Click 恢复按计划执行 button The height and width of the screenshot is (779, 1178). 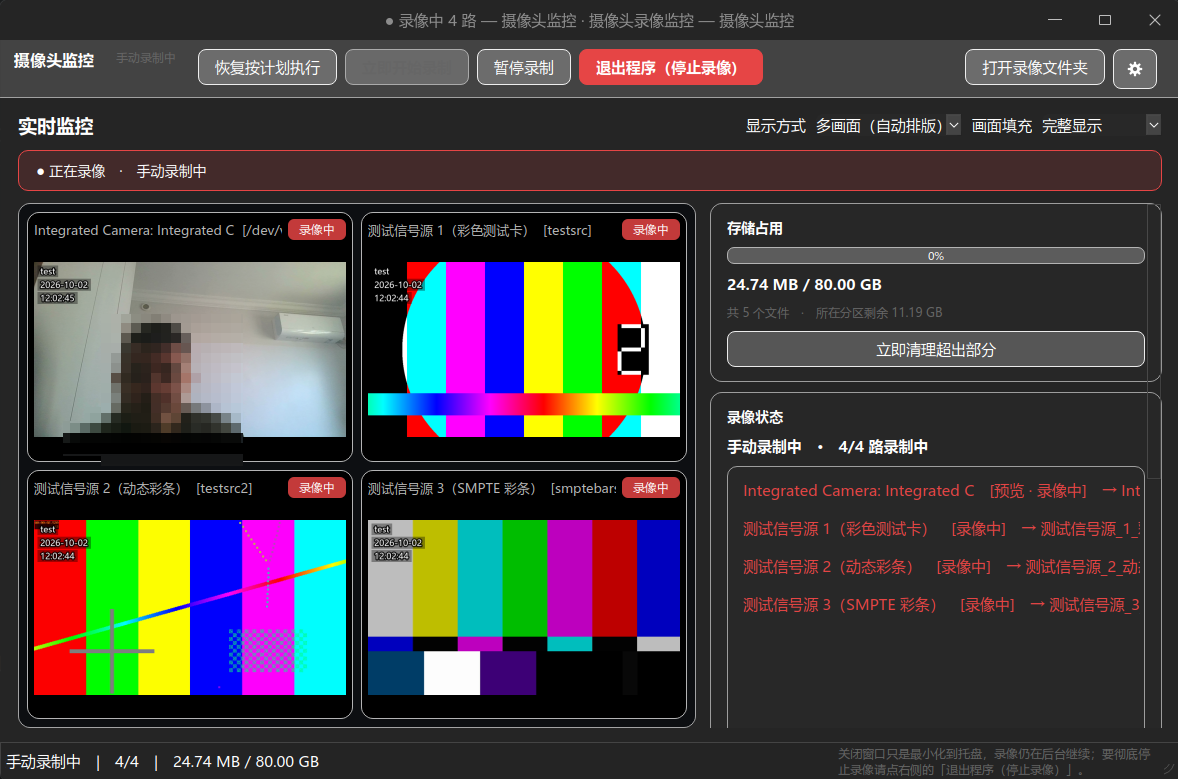pyautogui.click(x=267, y=68)
